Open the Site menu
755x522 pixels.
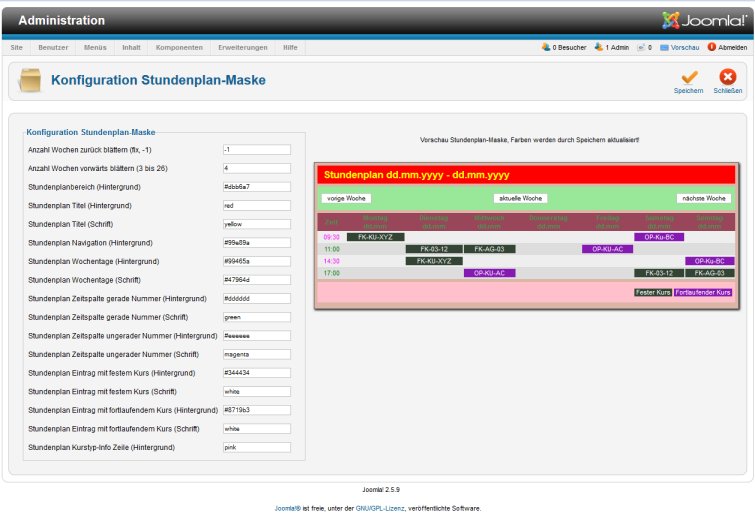click(x=17, y=47)
